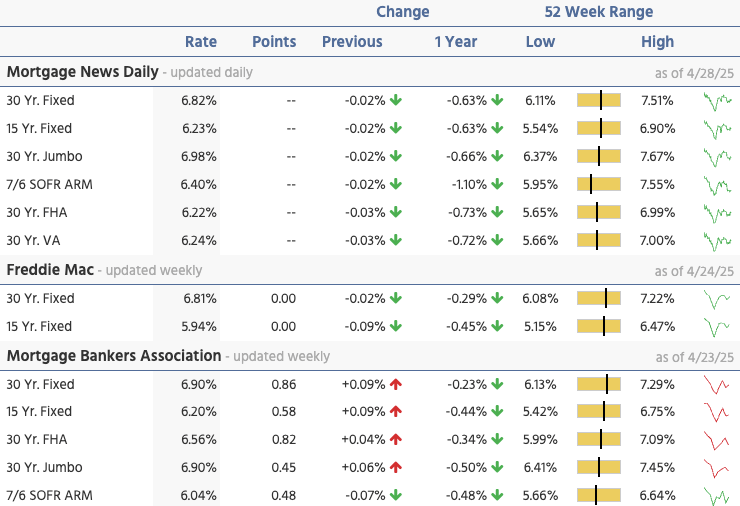Click the red sparkline for MBA 30 Yr. Fixed
This screenshot has height=506, width=740.
tap(717, 384)
